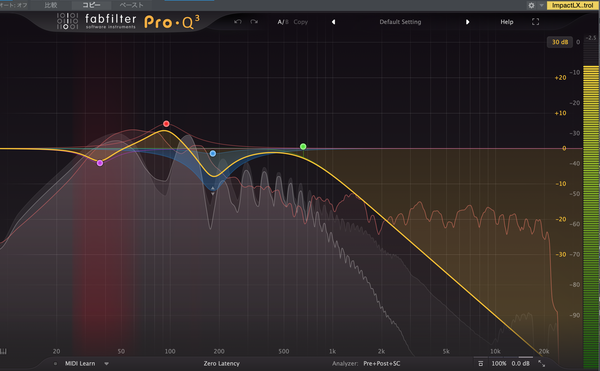The width and height of the screenshot is (600, 371).
Task: Click the redo arrow icon
Action: coord(254,22)
